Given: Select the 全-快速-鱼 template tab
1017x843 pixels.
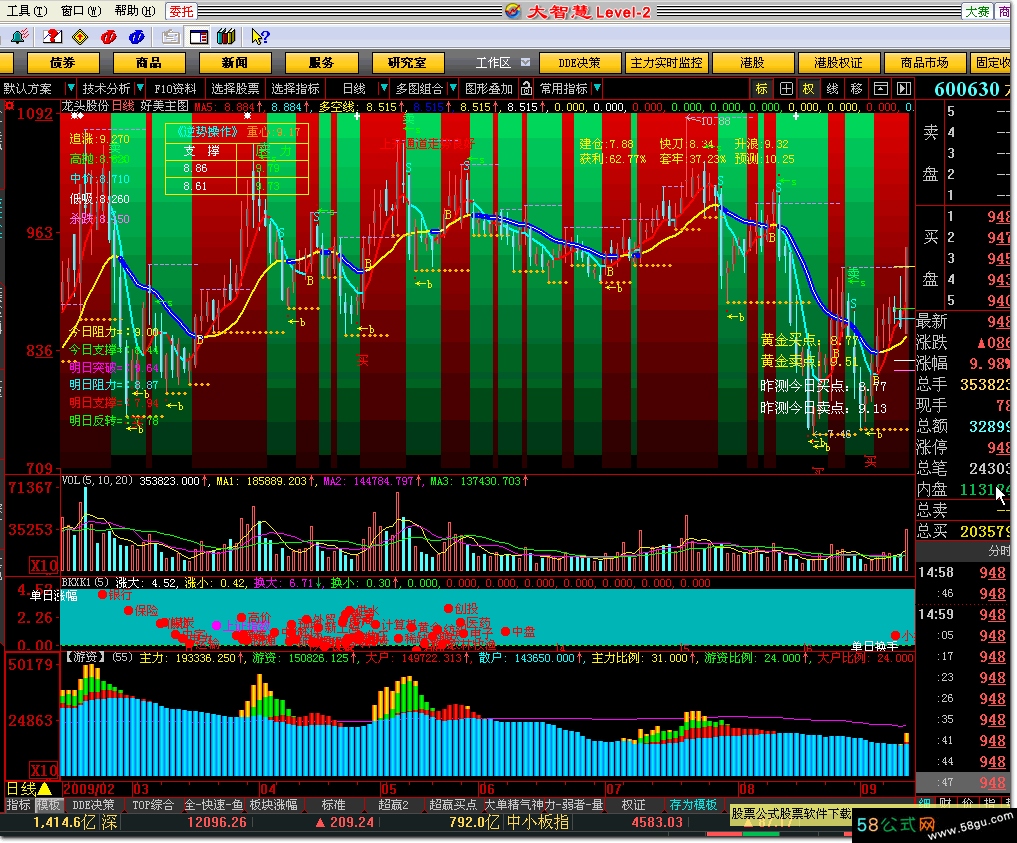Looking at the screenshot, I should 213,805.
